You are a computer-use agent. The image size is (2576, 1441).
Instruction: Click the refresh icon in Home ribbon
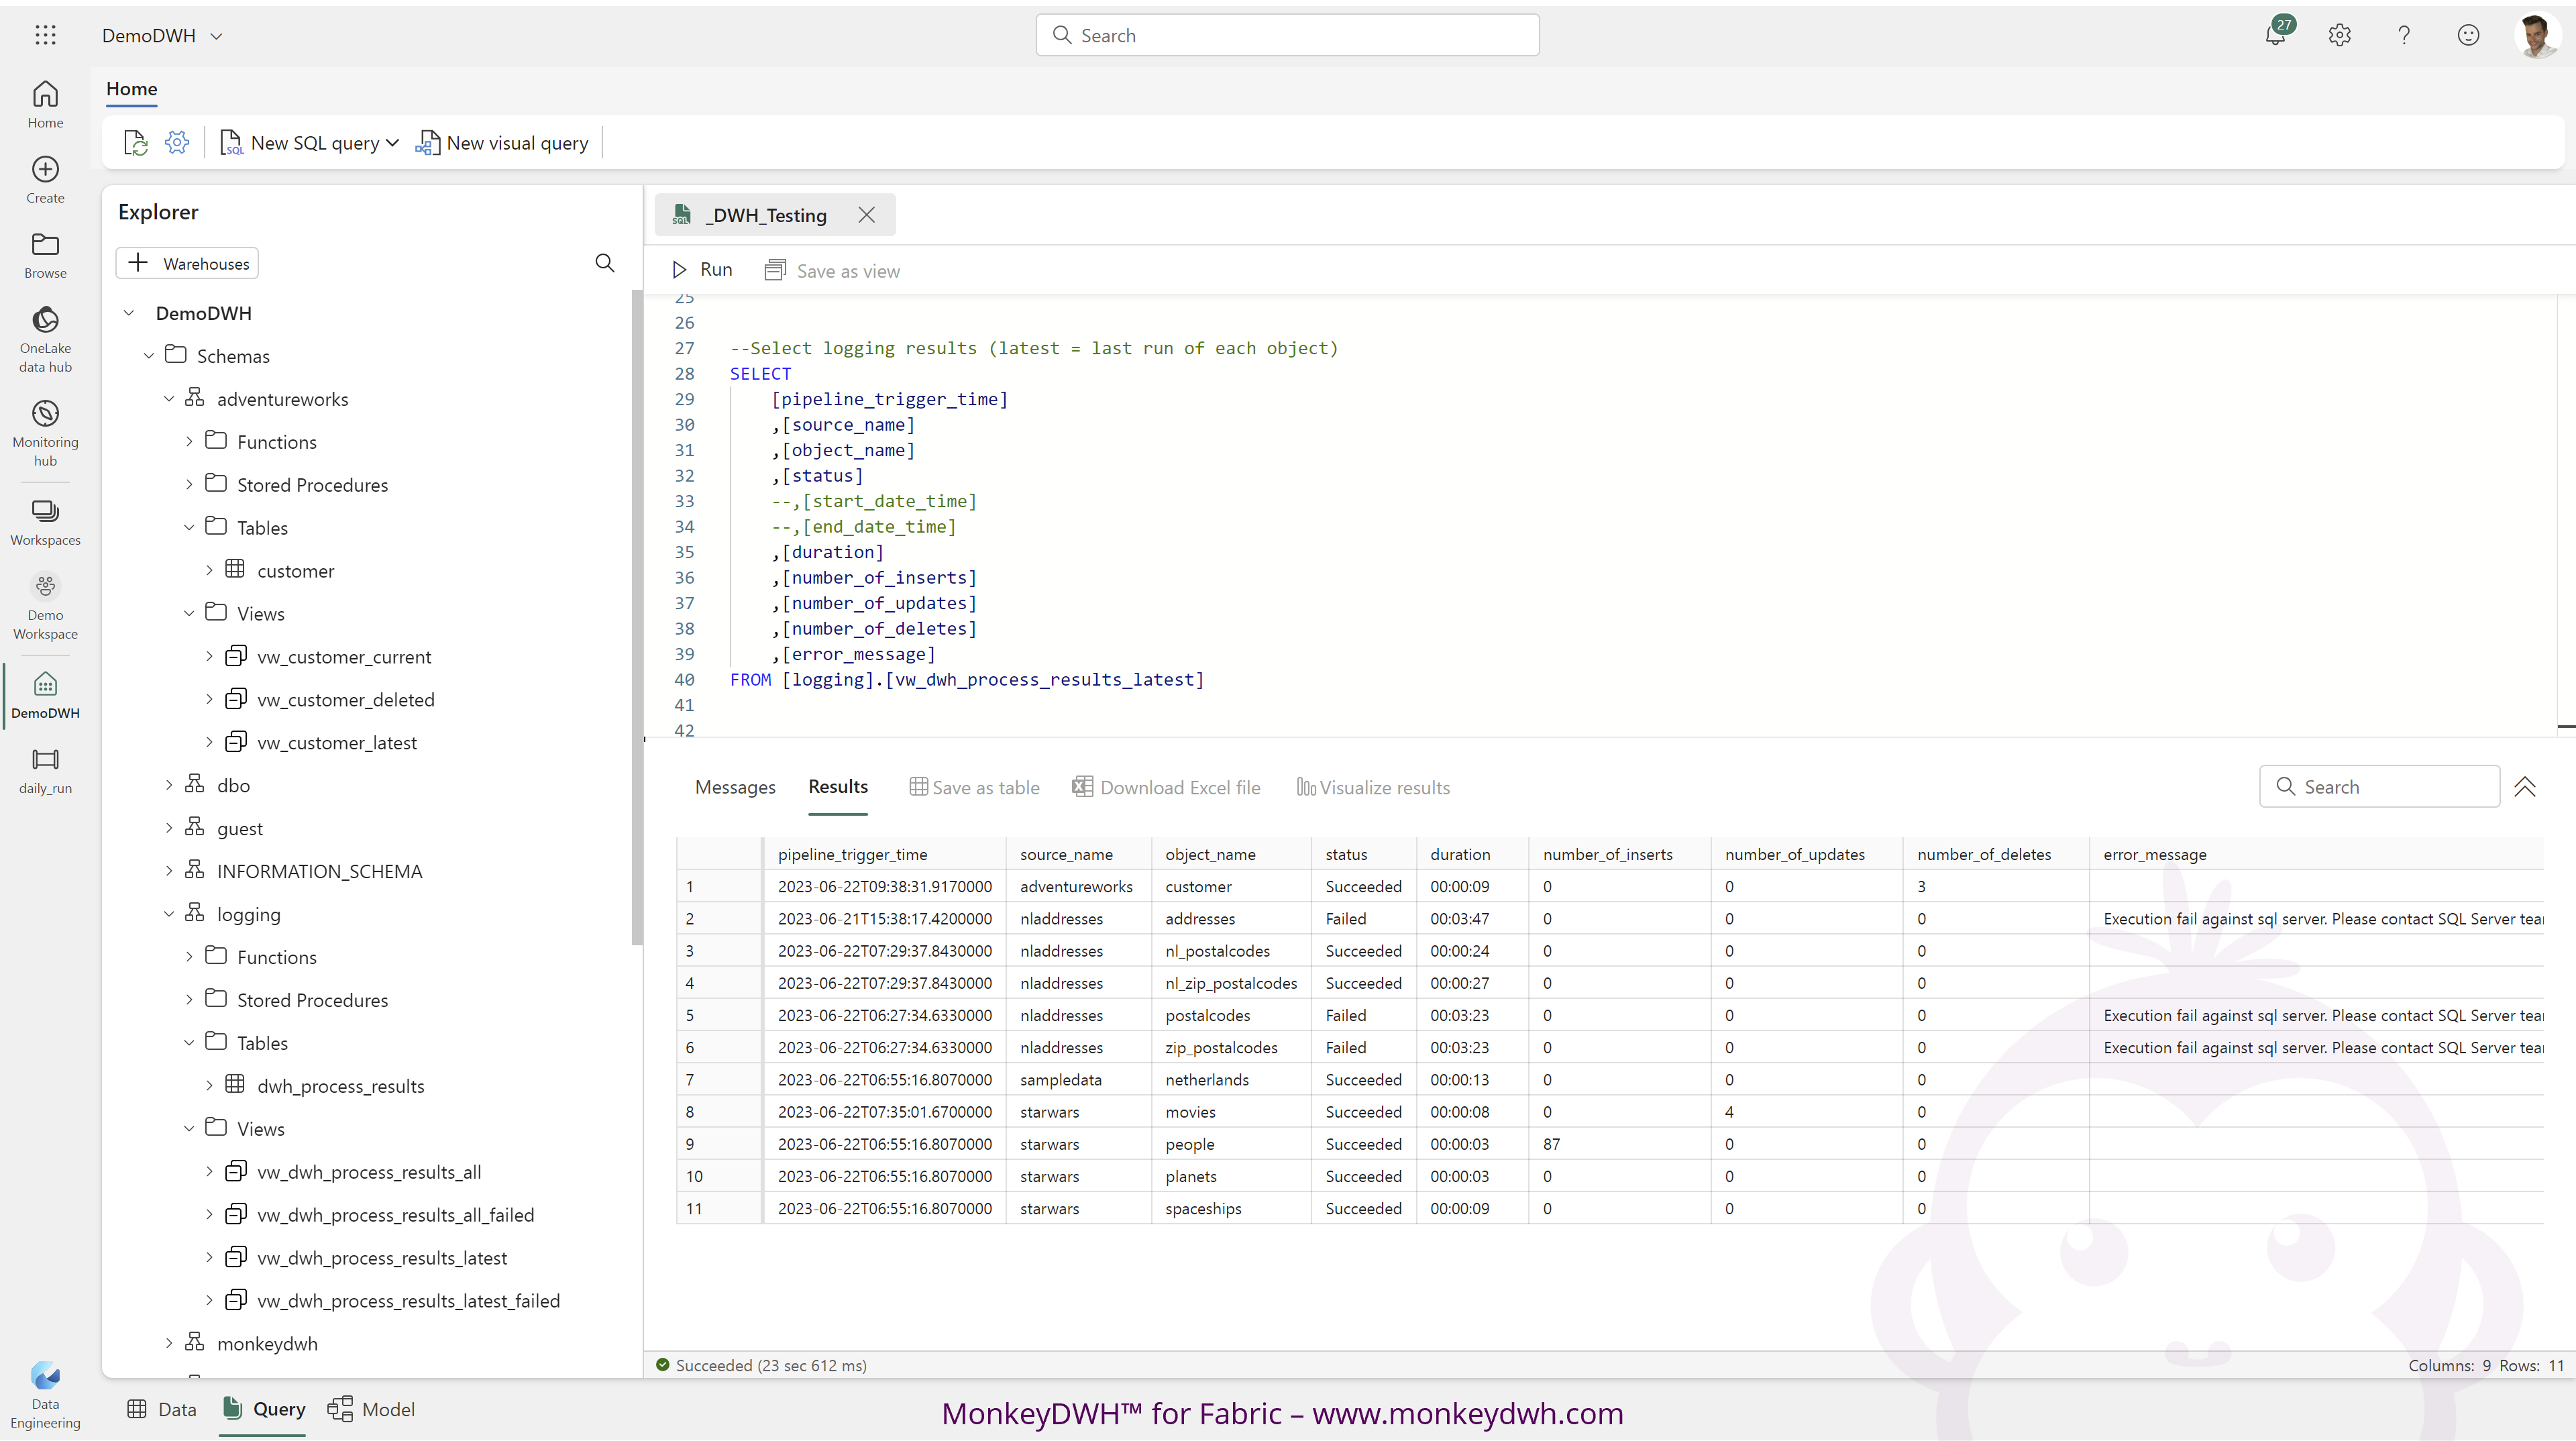pos(135,143)
